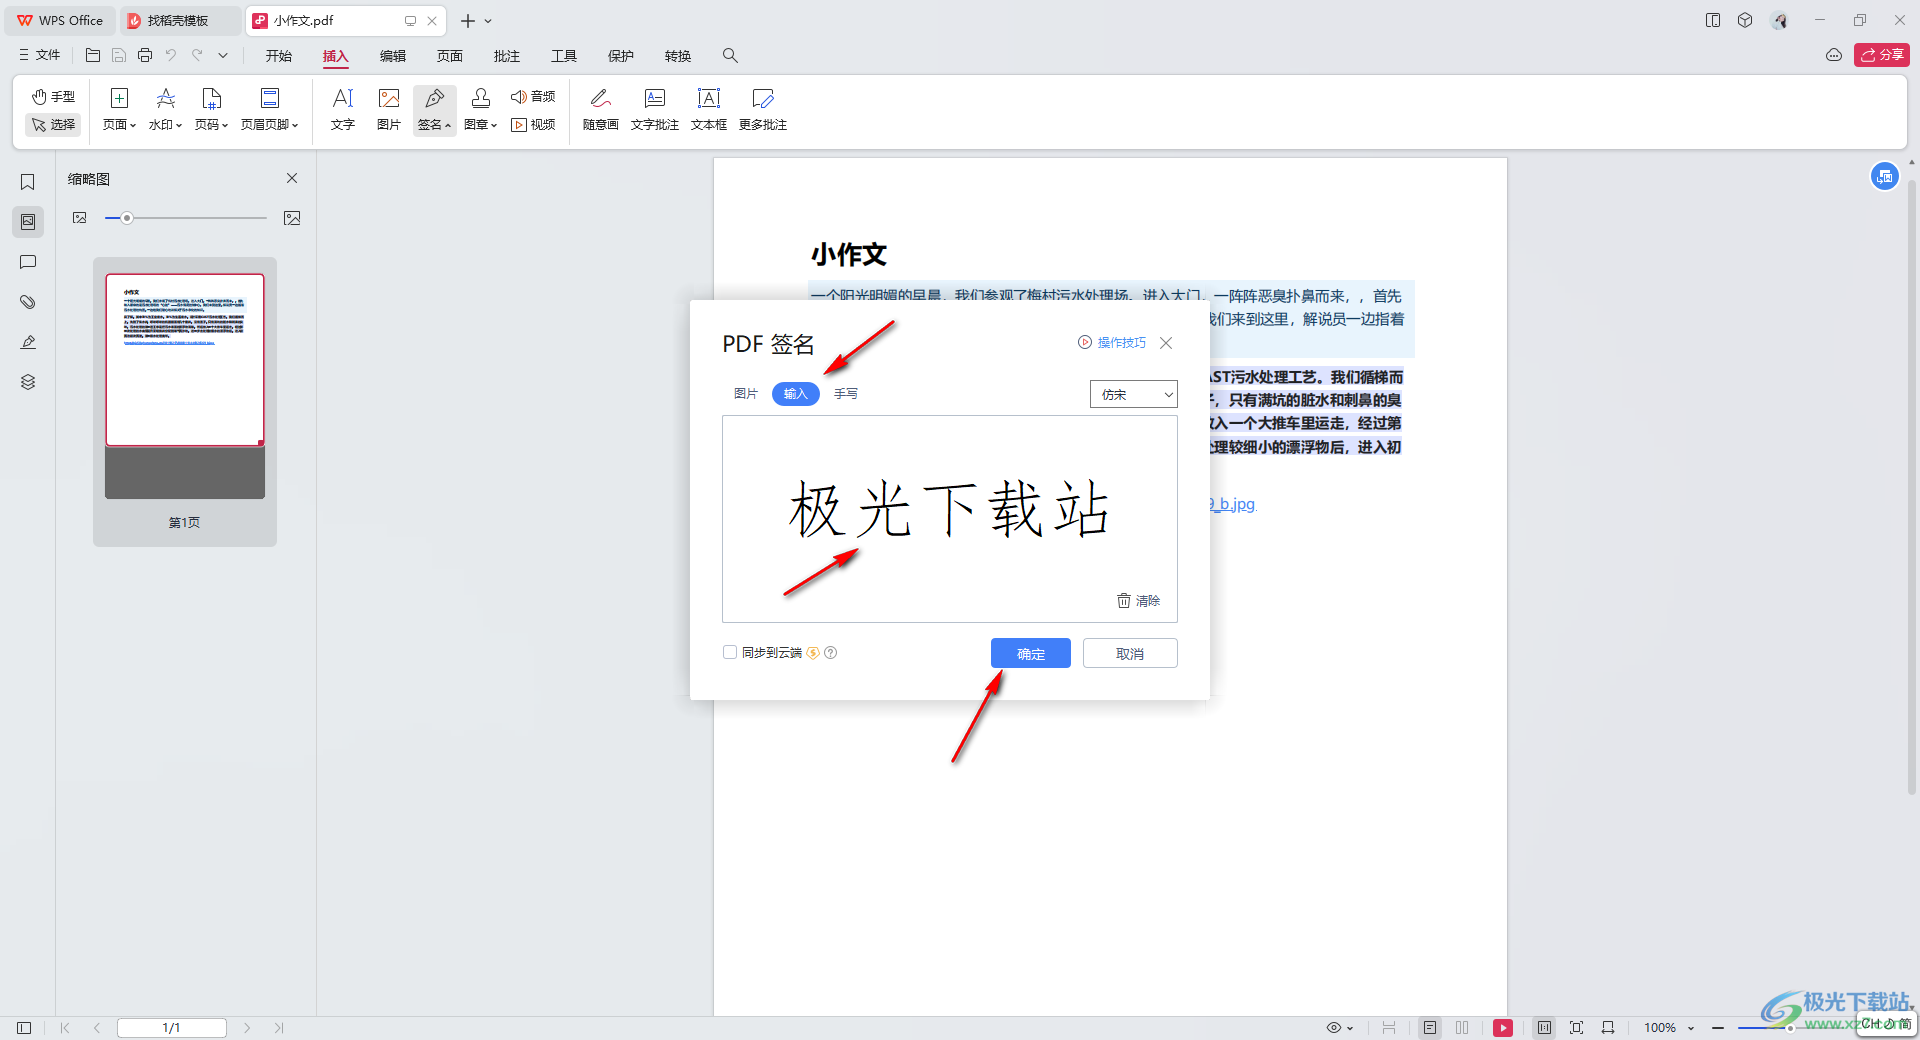
Task: Click the blue floating assistant icon
Action: pyautogui.click(x=1885, y=177)
